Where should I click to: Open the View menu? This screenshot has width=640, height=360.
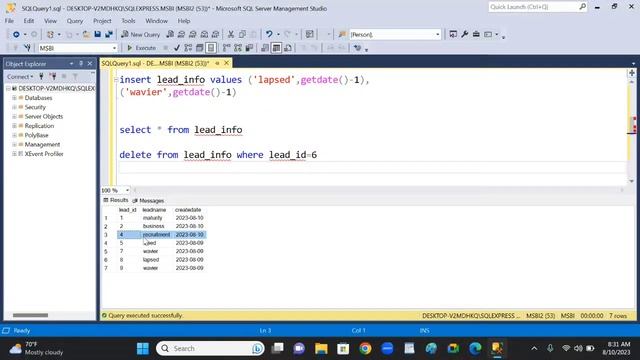coord(50,21)
